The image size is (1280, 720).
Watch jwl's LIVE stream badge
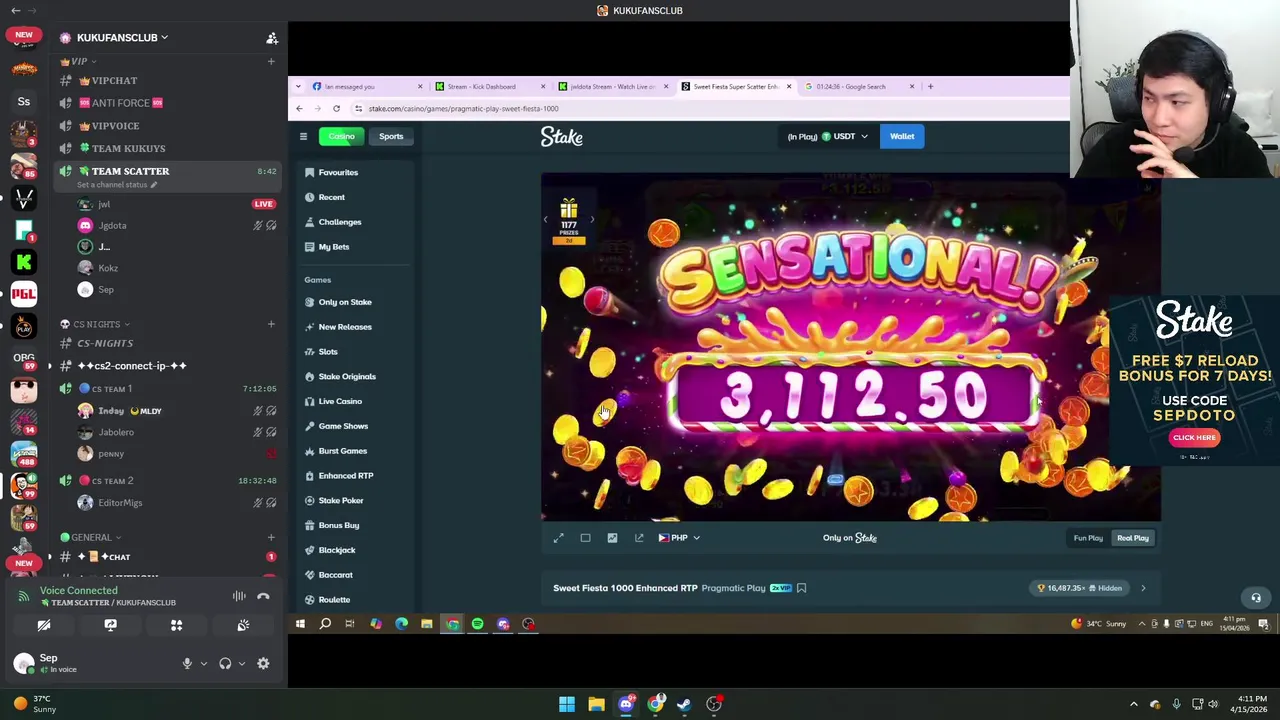click(263, 204)
